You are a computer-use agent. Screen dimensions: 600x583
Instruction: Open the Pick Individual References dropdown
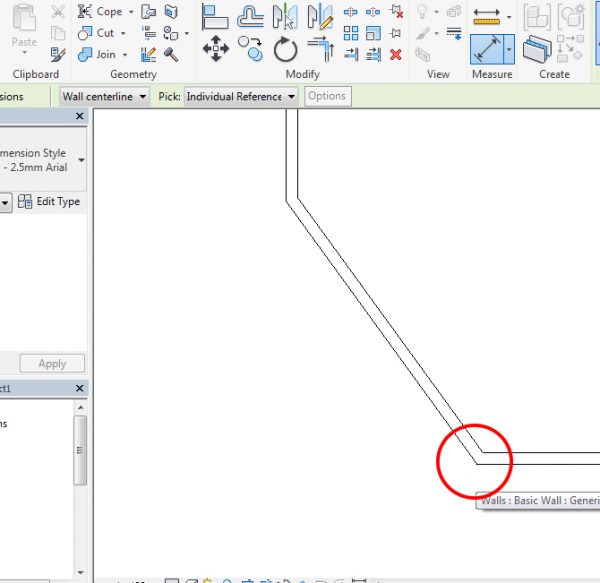(x=241, y=96)
